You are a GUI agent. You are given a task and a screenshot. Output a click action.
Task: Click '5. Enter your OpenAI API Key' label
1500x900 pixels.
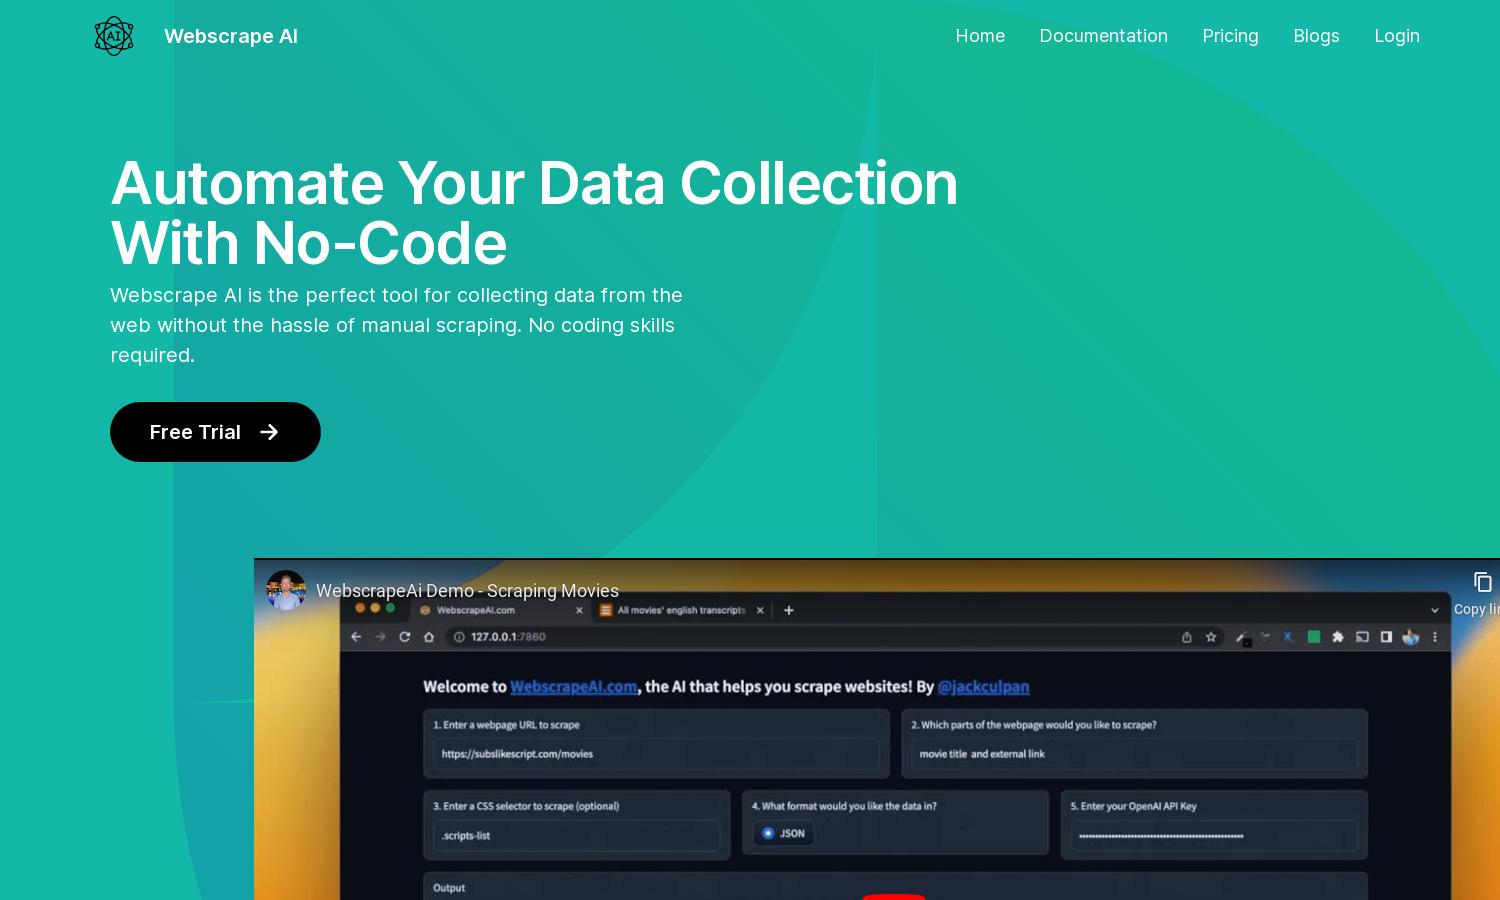(1133, 806)
